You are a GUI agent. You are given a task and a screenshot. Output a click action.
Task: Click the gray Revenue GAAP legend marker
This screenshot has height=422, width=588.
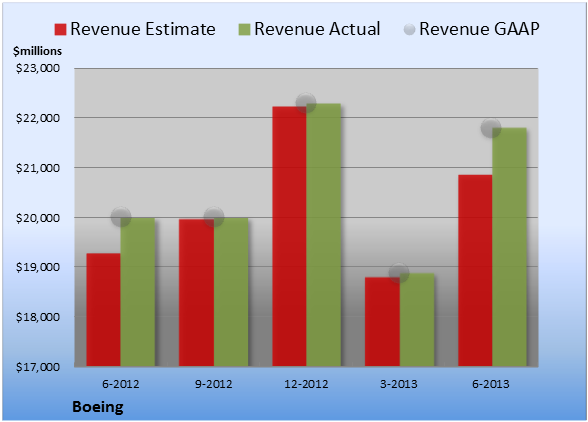pyautogui.click(x=410, y=30)
